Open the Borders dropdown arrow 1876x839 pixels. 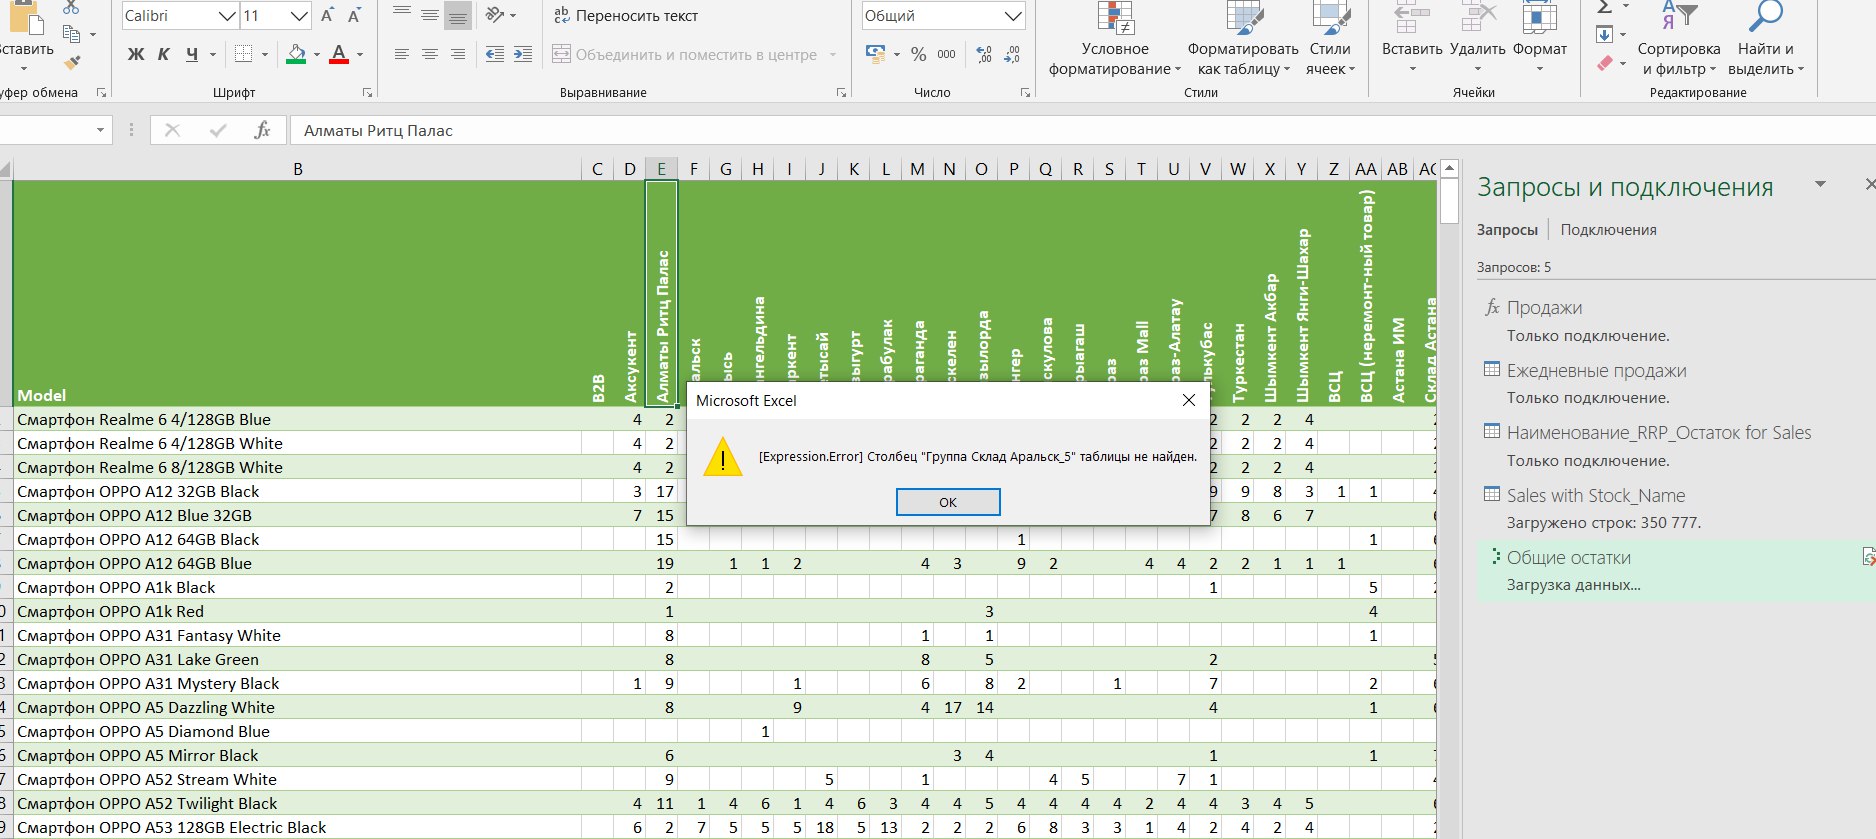click(x=265, y=54)
